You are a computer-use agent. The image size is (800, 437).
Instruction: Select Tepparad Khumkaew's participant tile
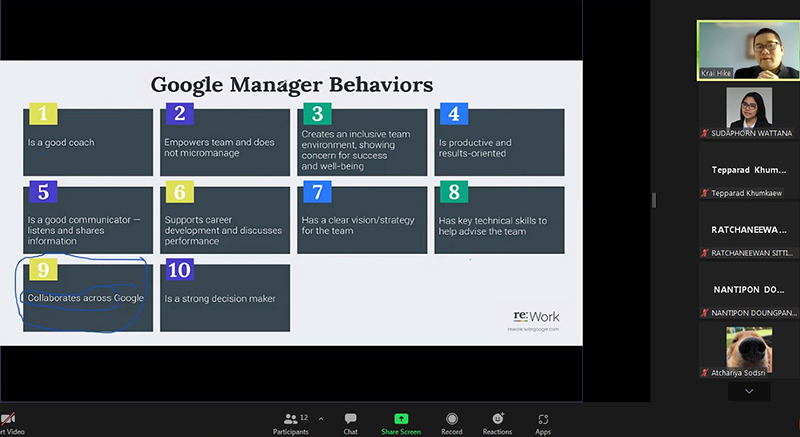point(749,172)
